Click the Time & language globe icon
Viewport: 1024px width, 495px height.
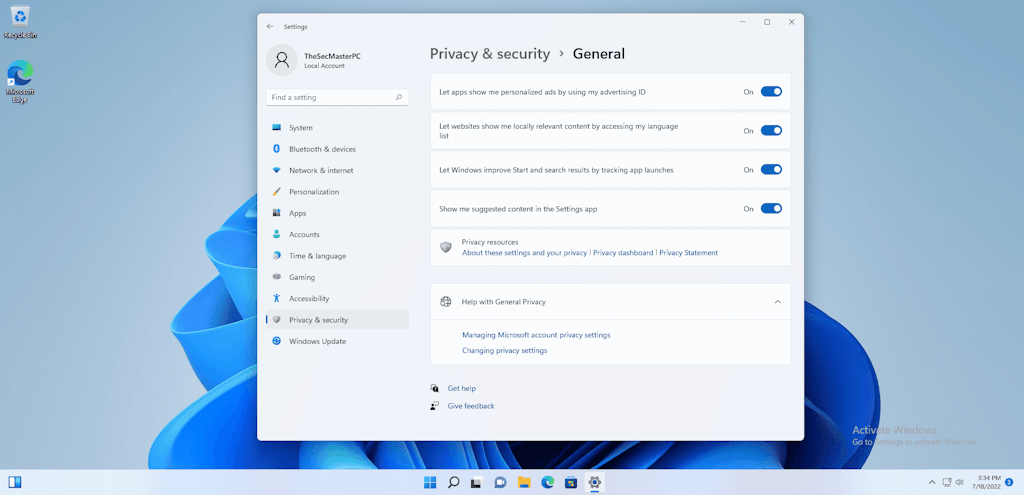(276, 255)
